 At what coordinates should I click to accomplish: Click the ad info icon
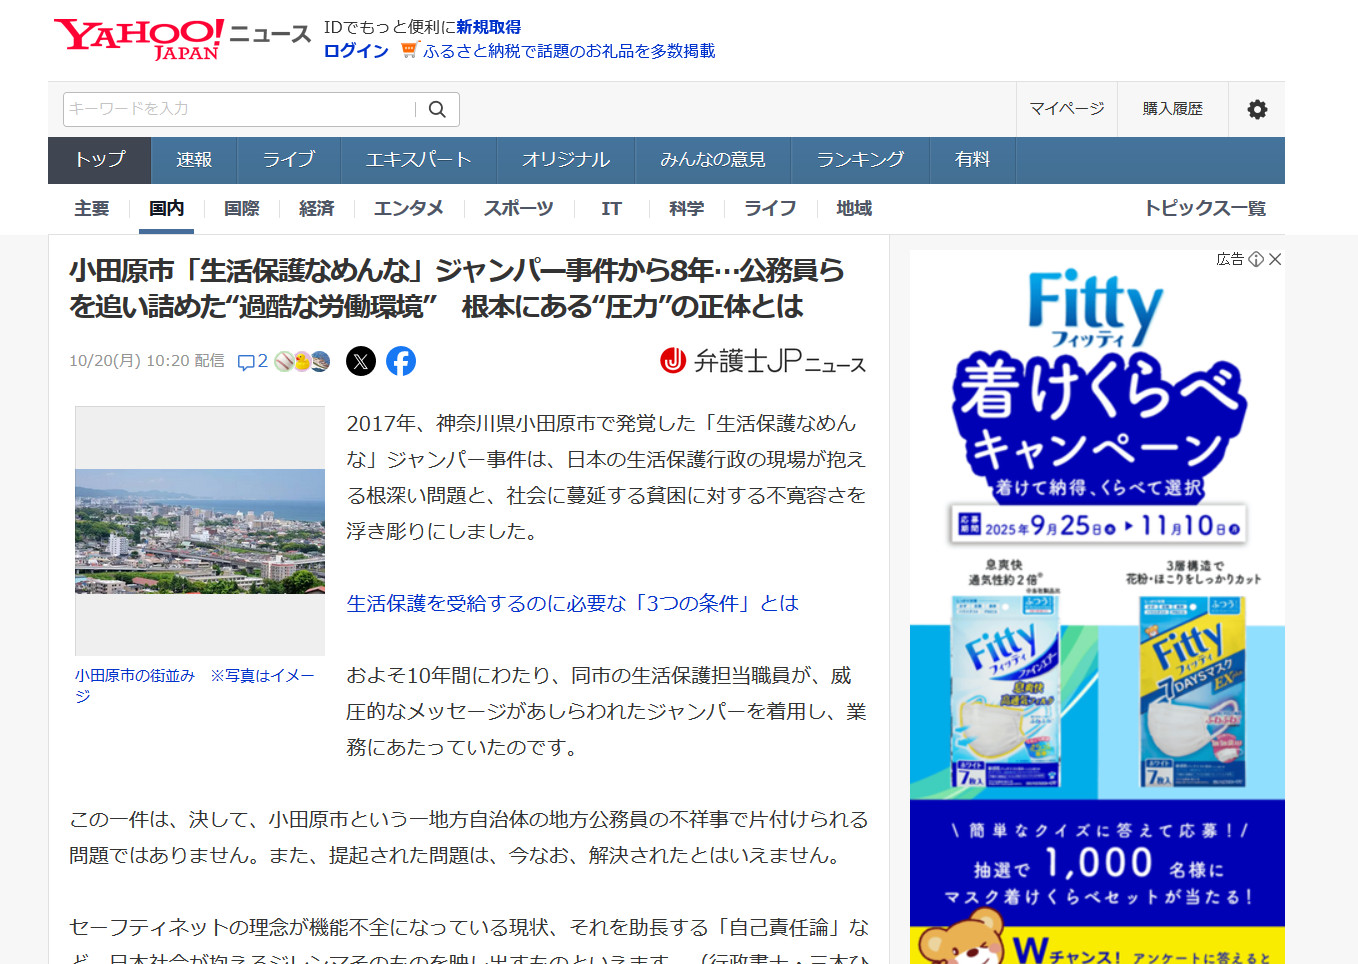pyautogui.click(x=1256, y=259)
